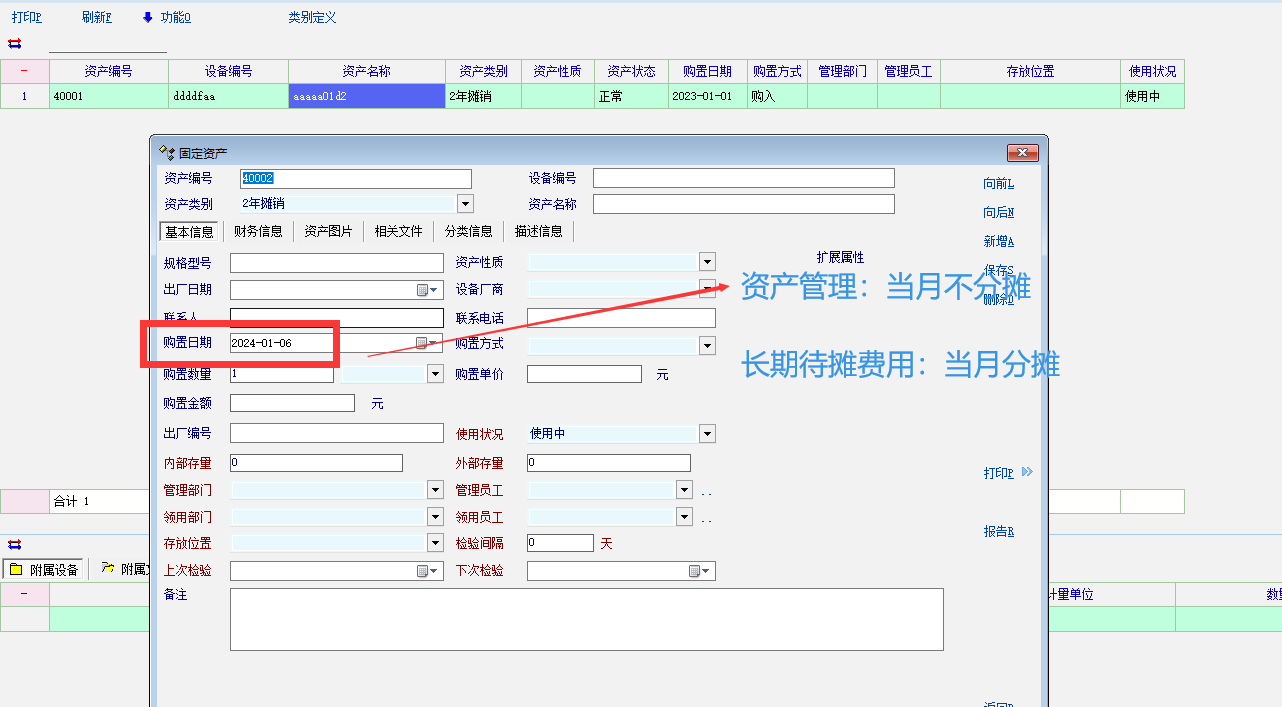Open the 附属设备 tab with folder icon
The width and height of the screenshot is (1282, 707).
[x=45, y=570]
